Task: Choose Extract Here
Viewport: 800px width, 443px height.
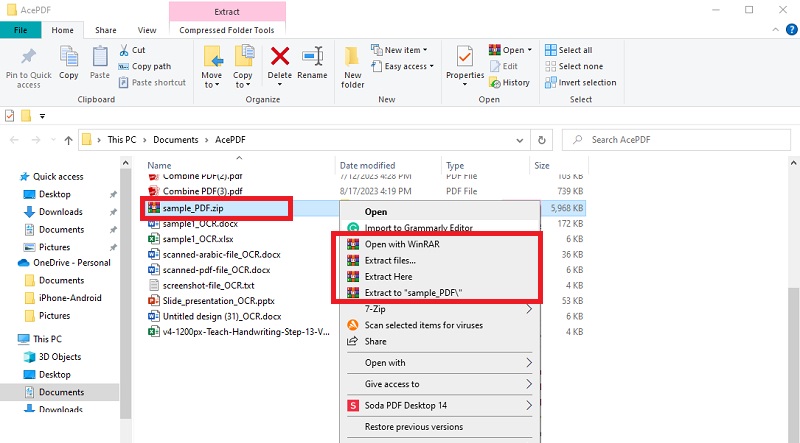Action: [440, 277]
